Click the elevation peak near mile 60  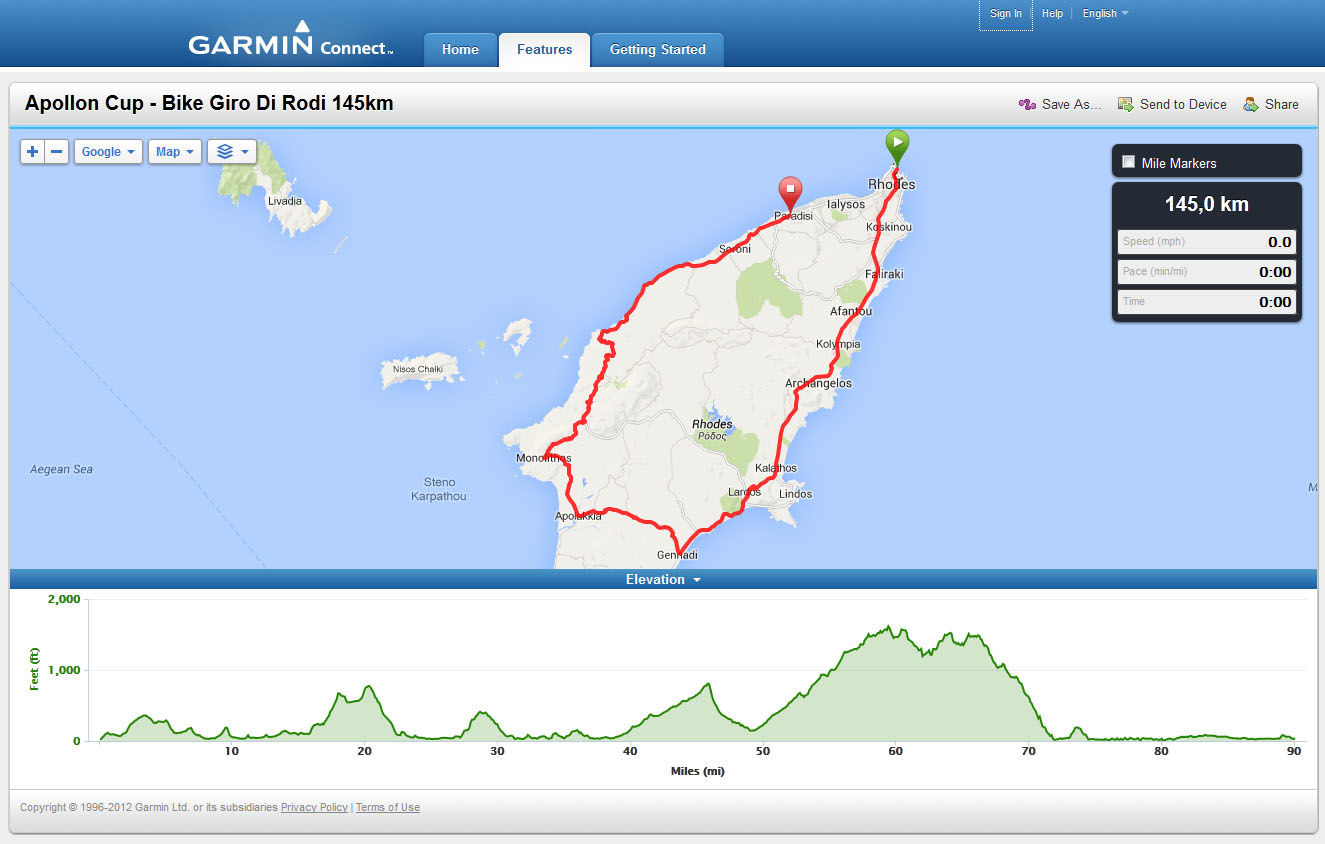pos(890,629)
